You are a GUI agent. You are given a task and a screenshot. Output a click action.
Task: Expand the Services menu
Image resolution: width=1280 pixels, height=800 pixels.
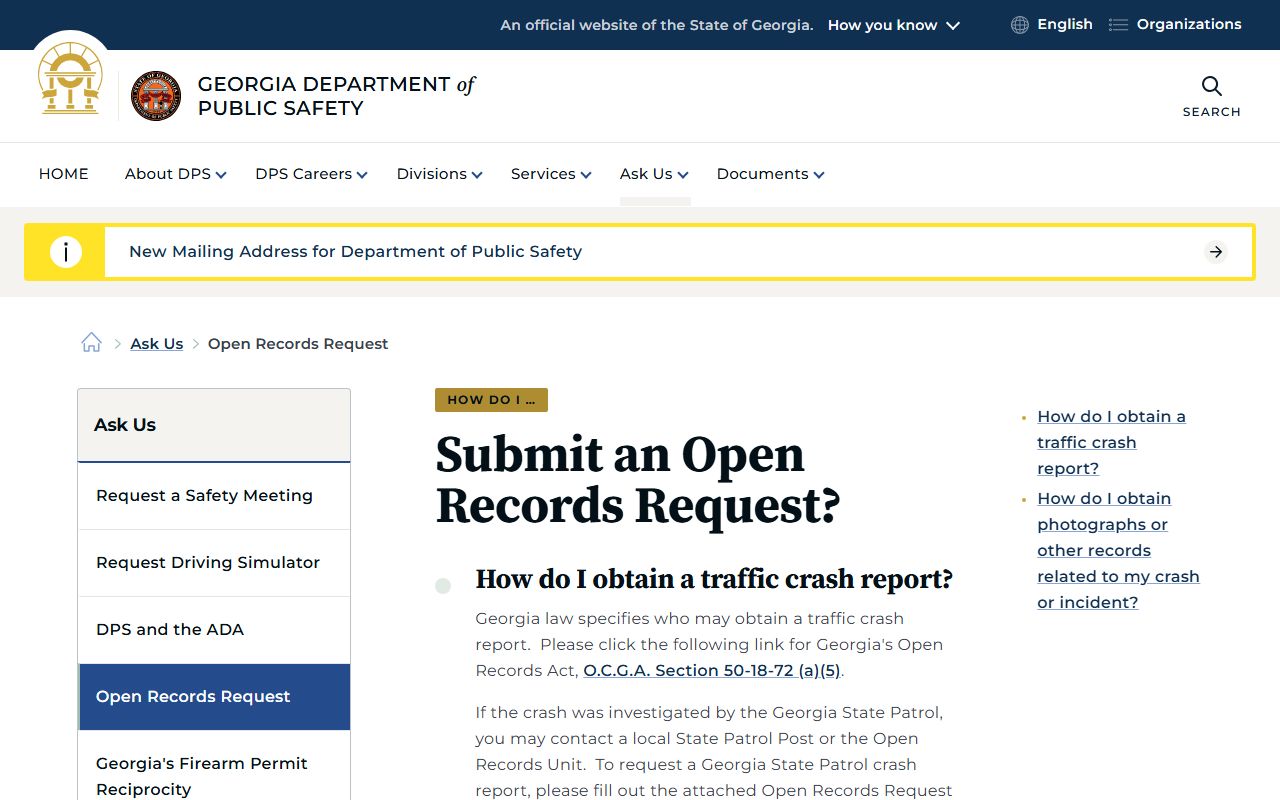tap(551, 174)
